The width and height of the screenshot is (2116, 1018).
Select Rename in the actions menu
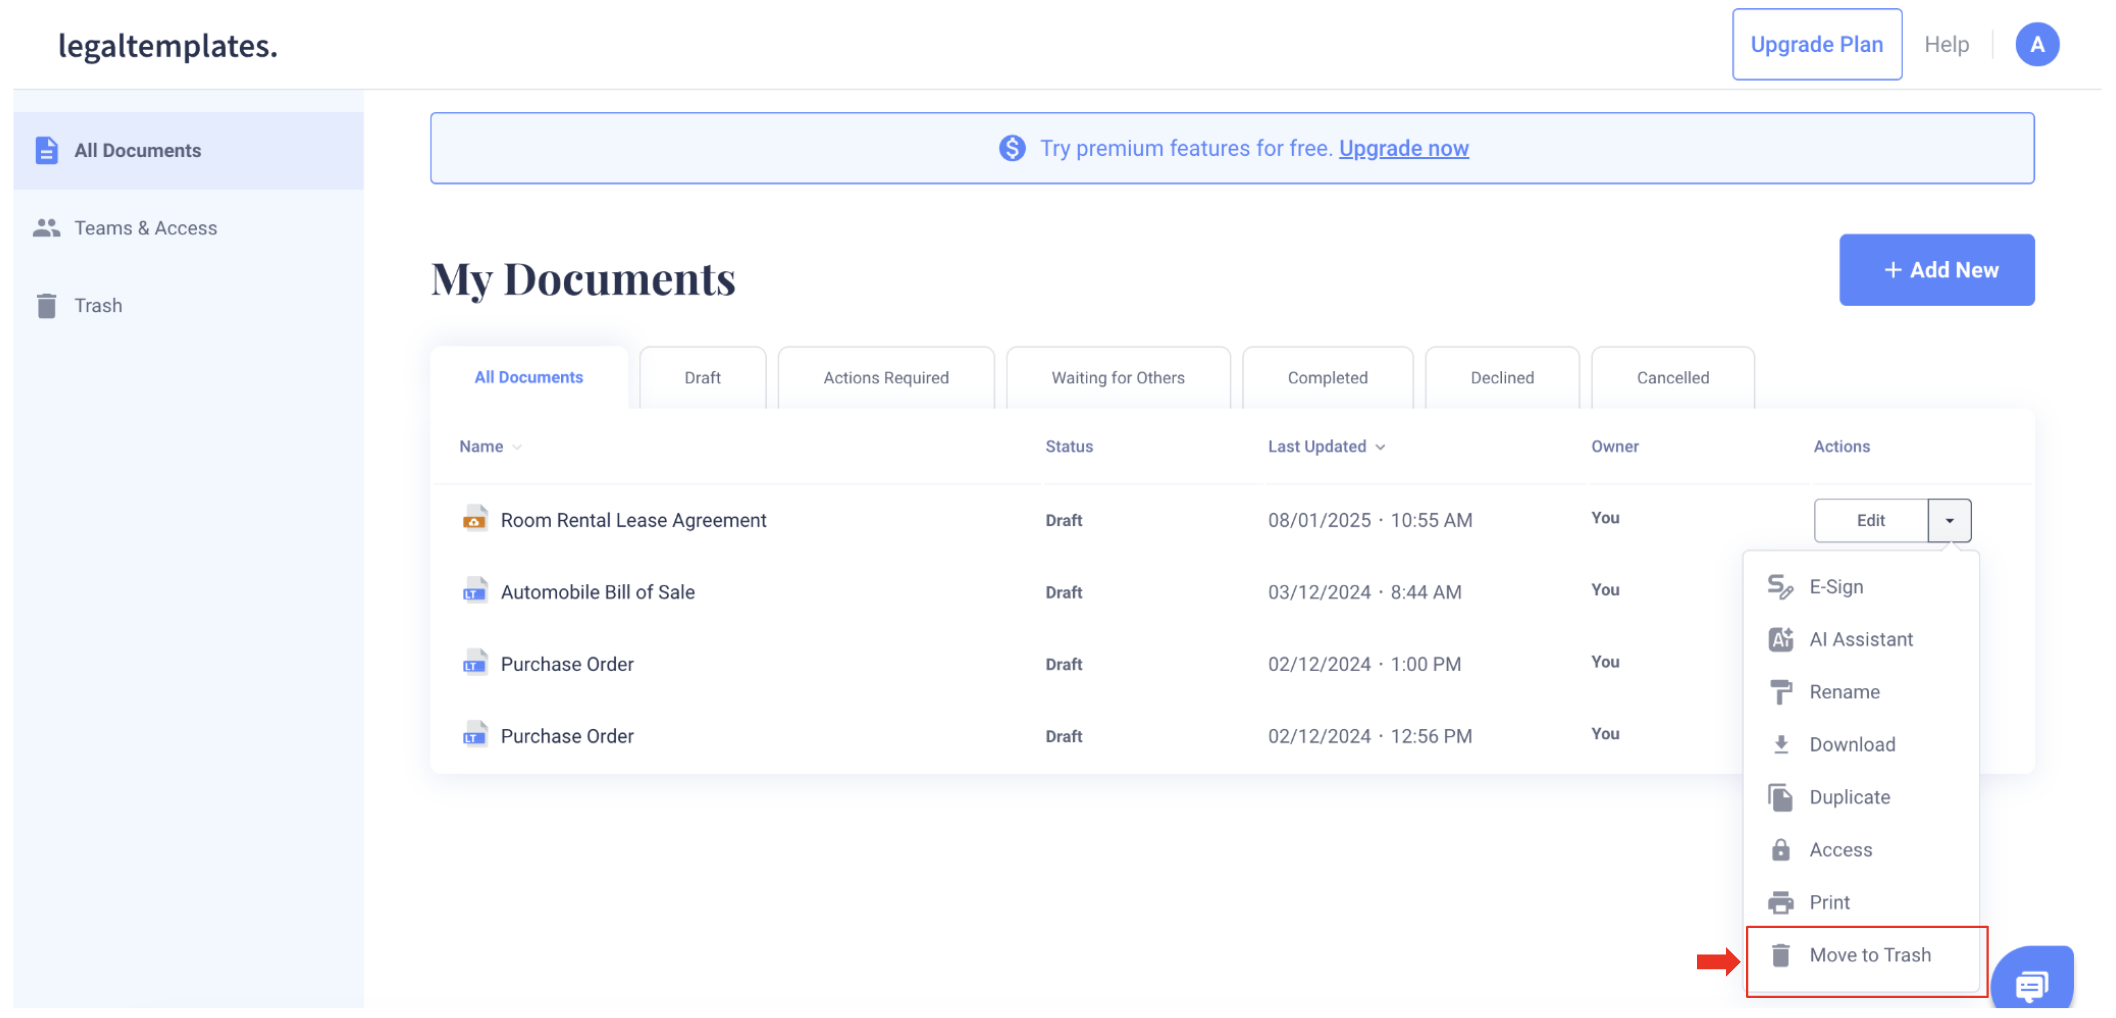(x=1861, y=692)
